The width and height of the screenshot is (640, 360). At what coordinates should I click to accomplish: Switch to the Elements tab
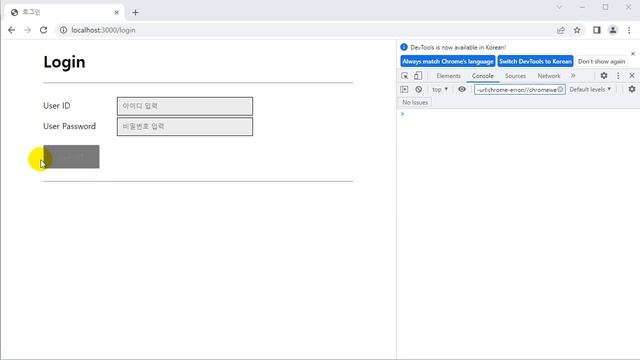(448, 76)
